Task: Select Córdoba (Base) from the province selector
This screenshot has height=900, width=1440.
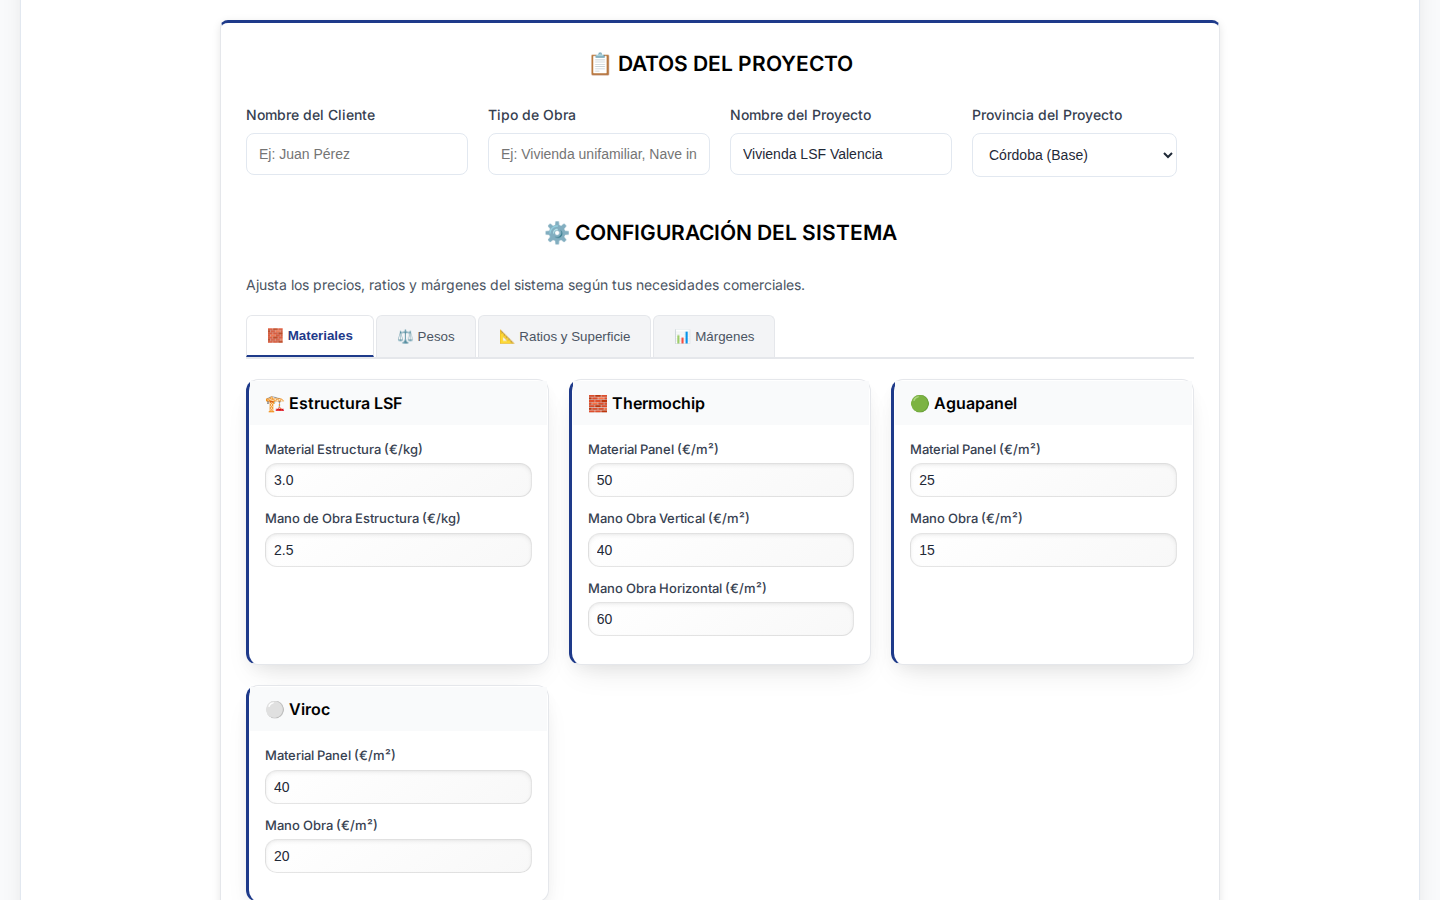Action: (1074, 154)
